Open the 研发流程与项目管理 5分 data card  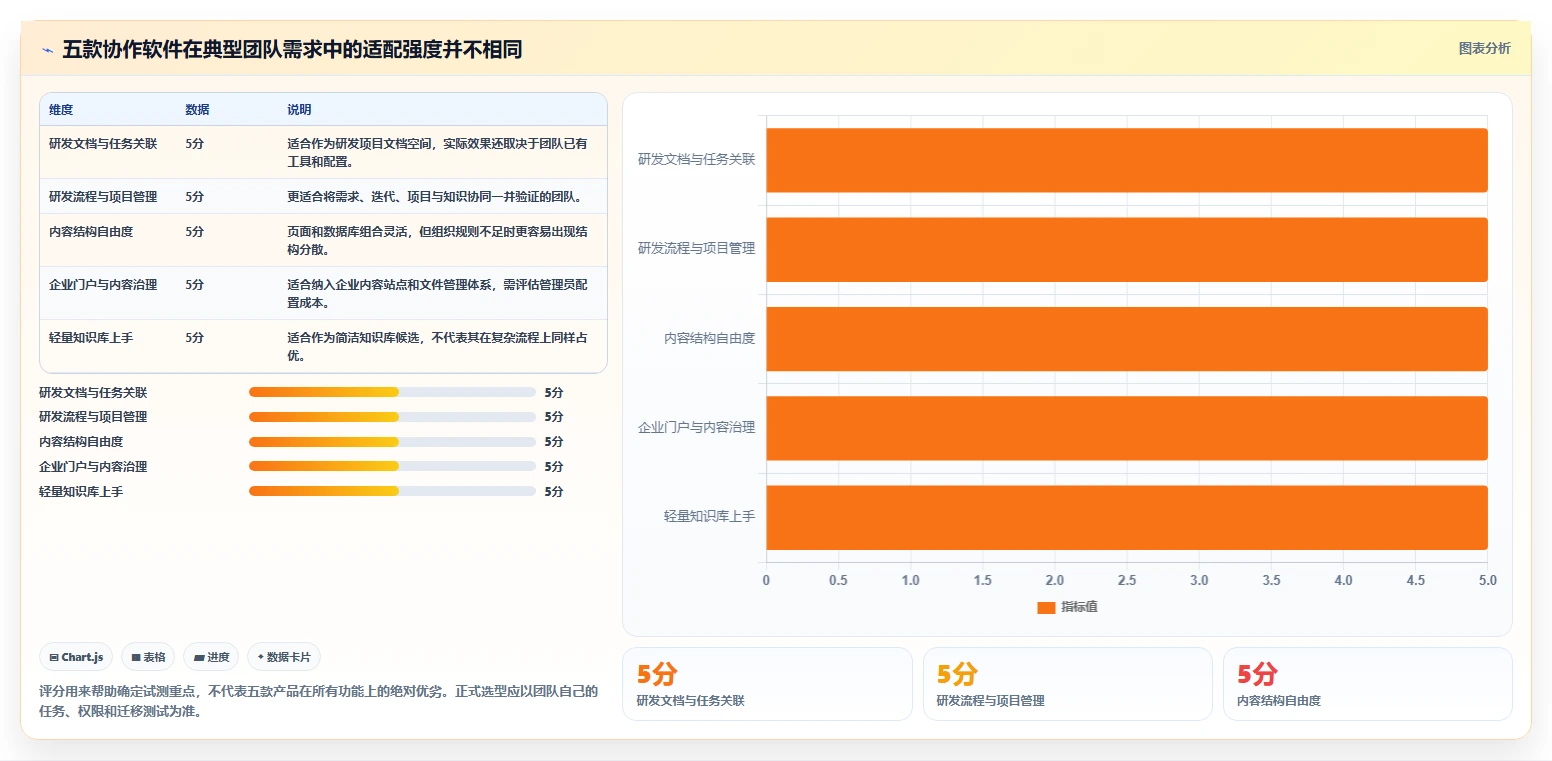coord(1067,684)
